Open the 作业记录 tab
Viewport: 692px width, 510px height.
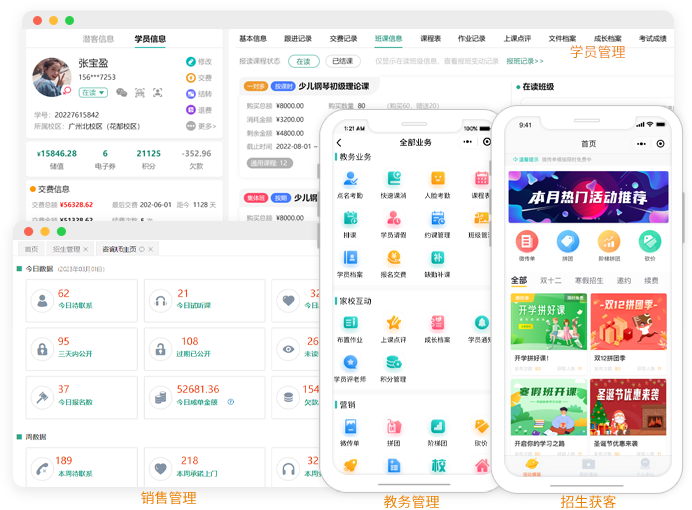(472, 38)
